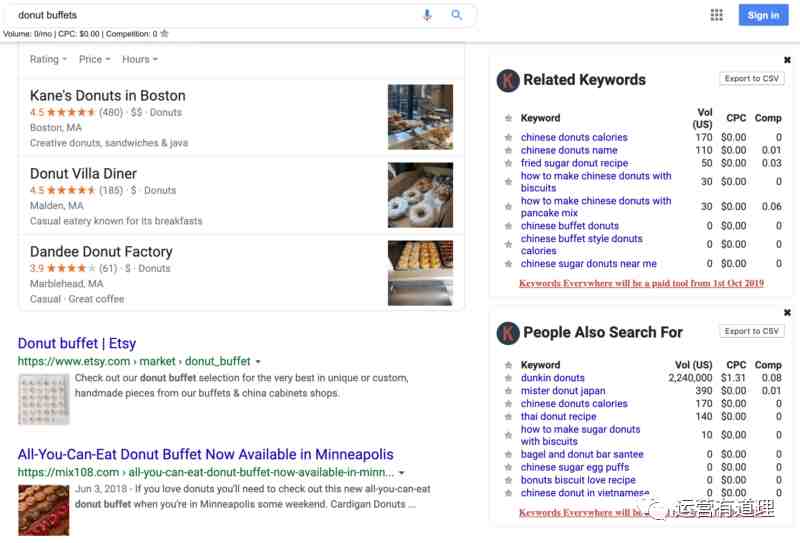Star 'chinese buffet style donuts calories' keyword
Image resolution: width=800 pixels, height=543 pixels.
pos(508,244)
